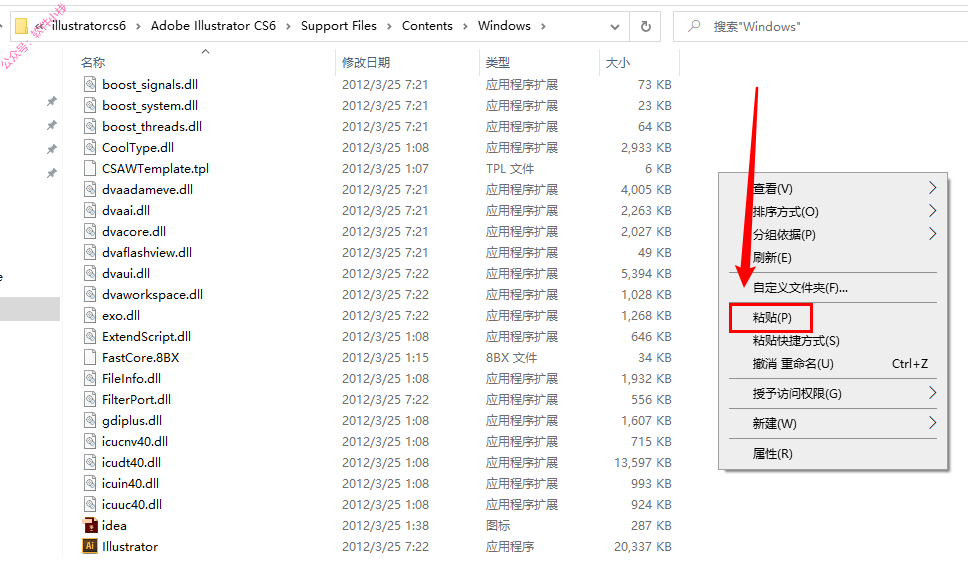Click the dvaworkspace.dll file icon
This screenshot has height=564, width=968.
pos(90,294)
